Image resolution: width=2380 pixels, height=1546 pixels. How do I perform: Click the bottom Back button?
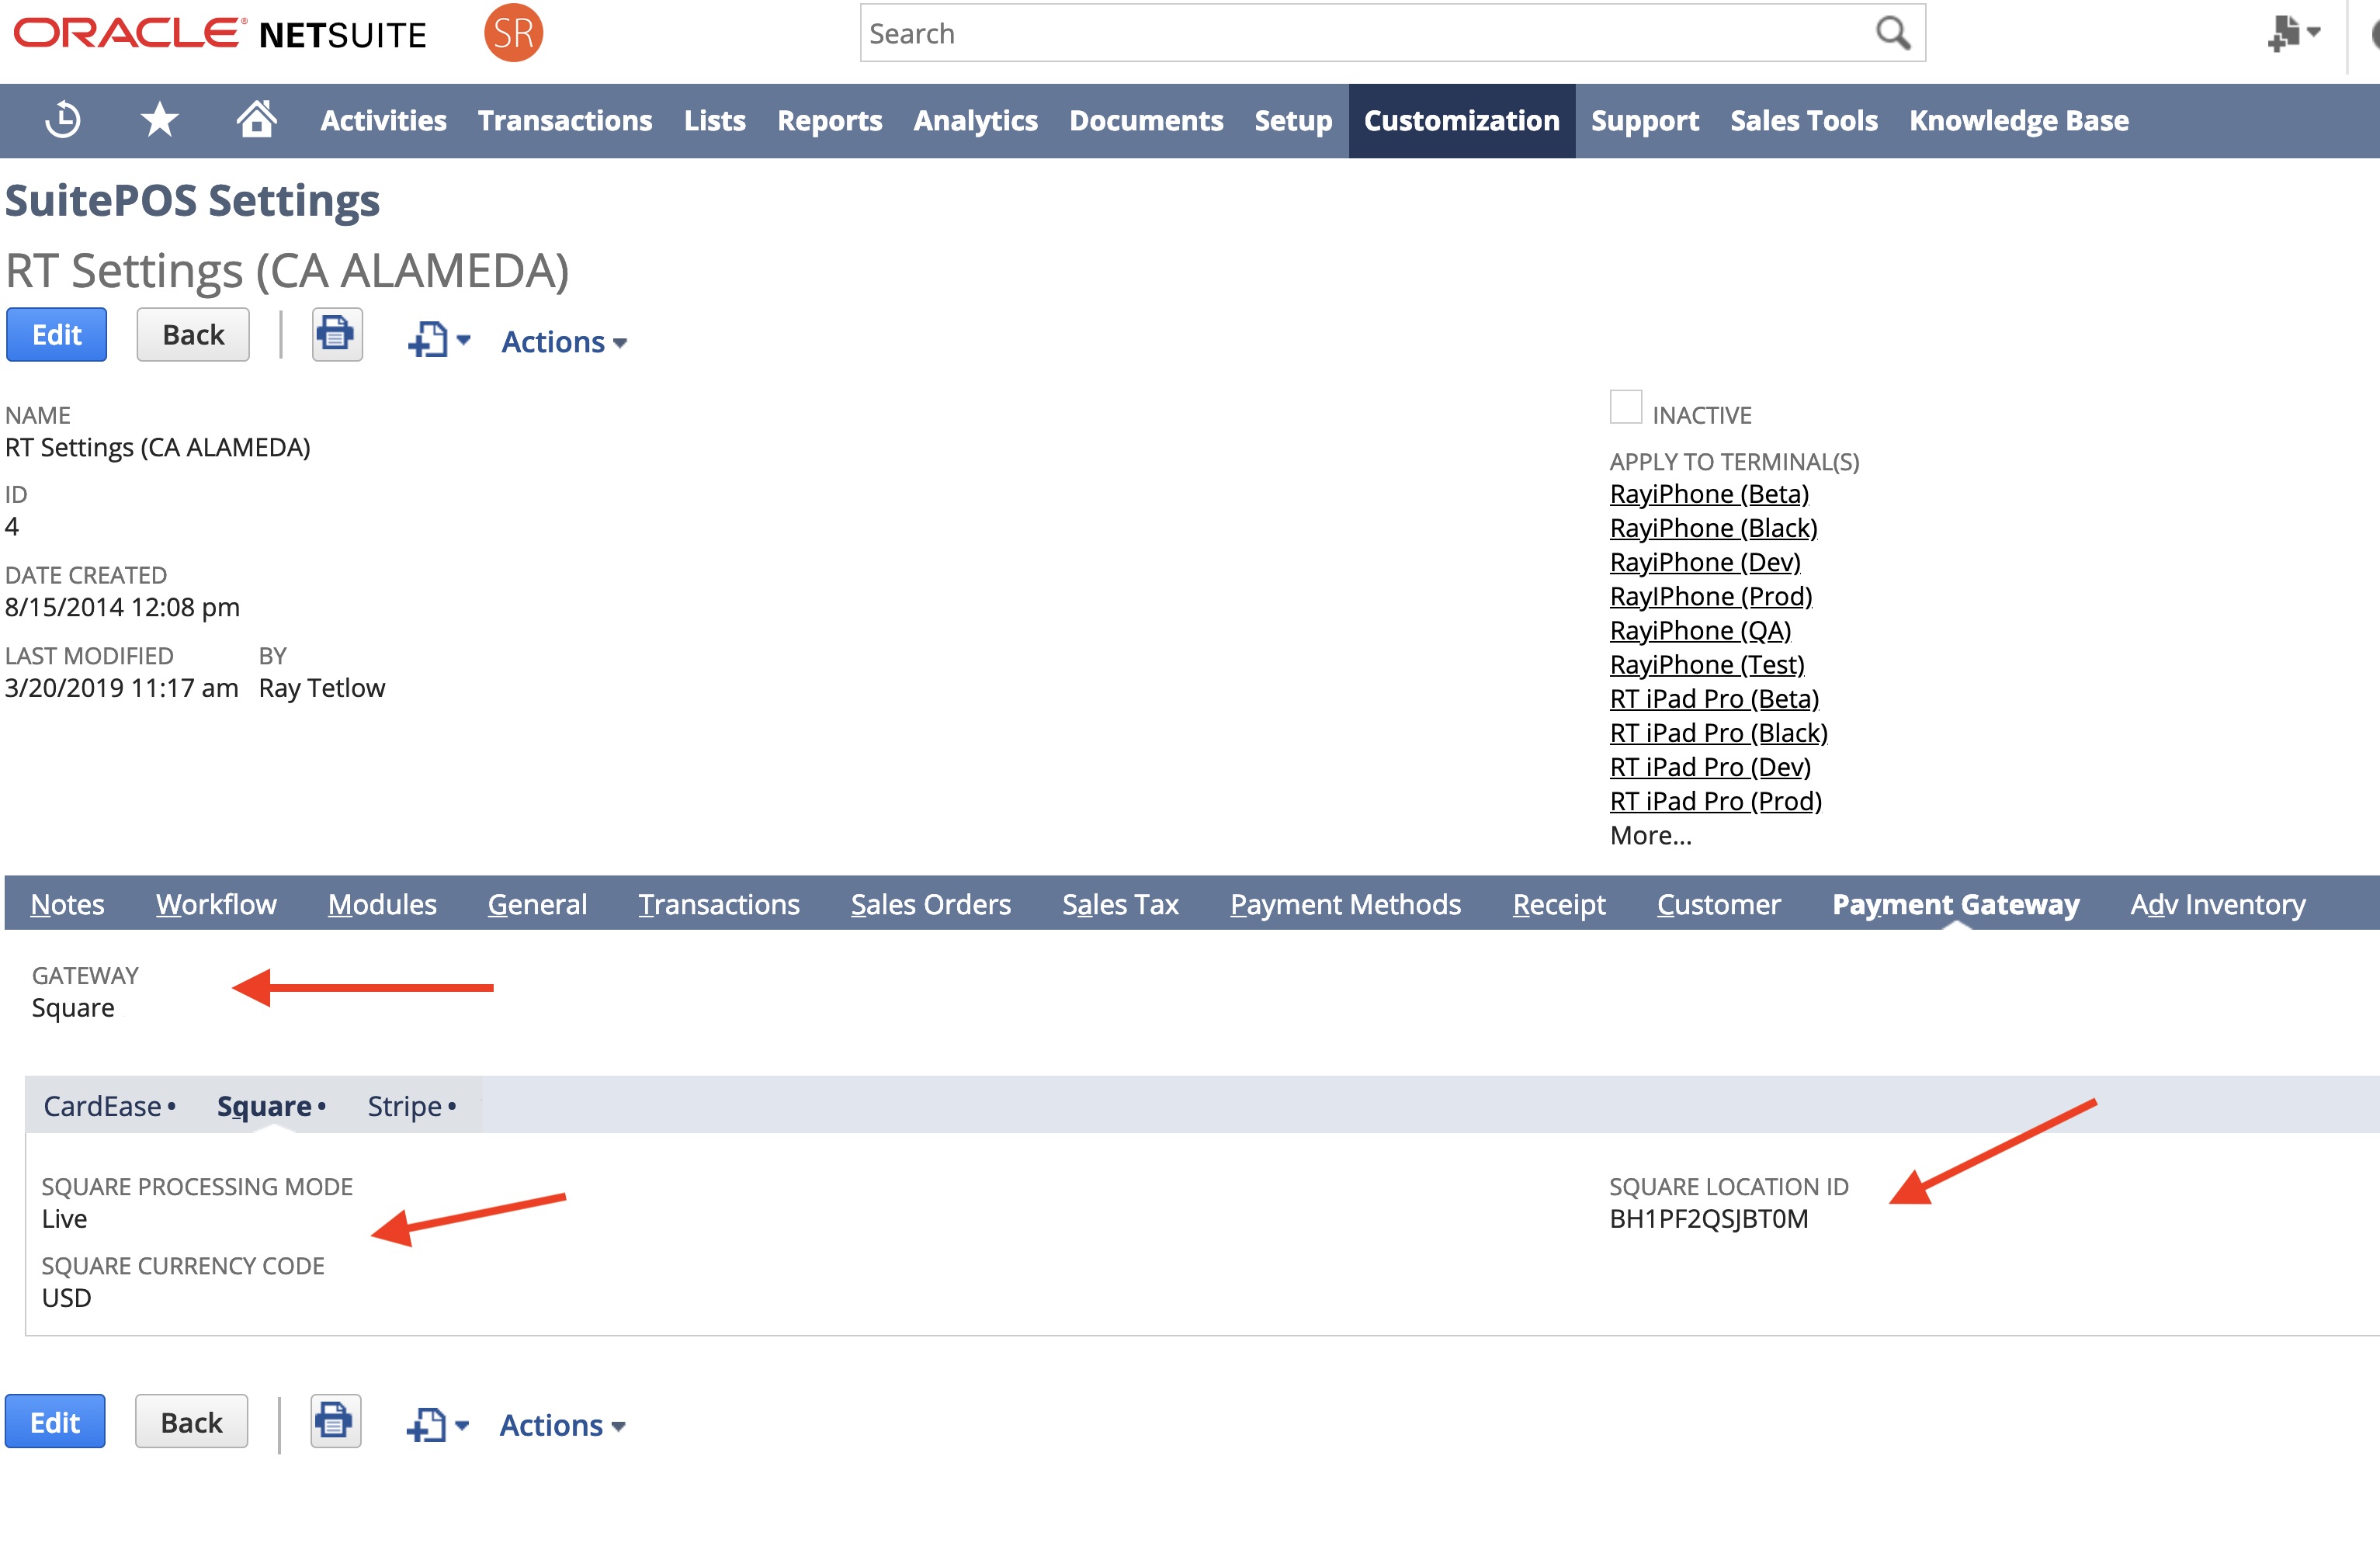[191, 1421]
